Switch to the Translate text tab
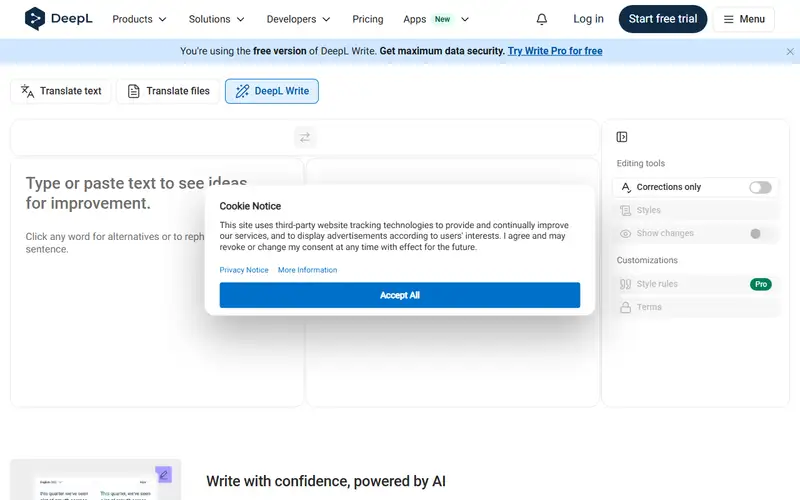 click(x=61, y=91)
